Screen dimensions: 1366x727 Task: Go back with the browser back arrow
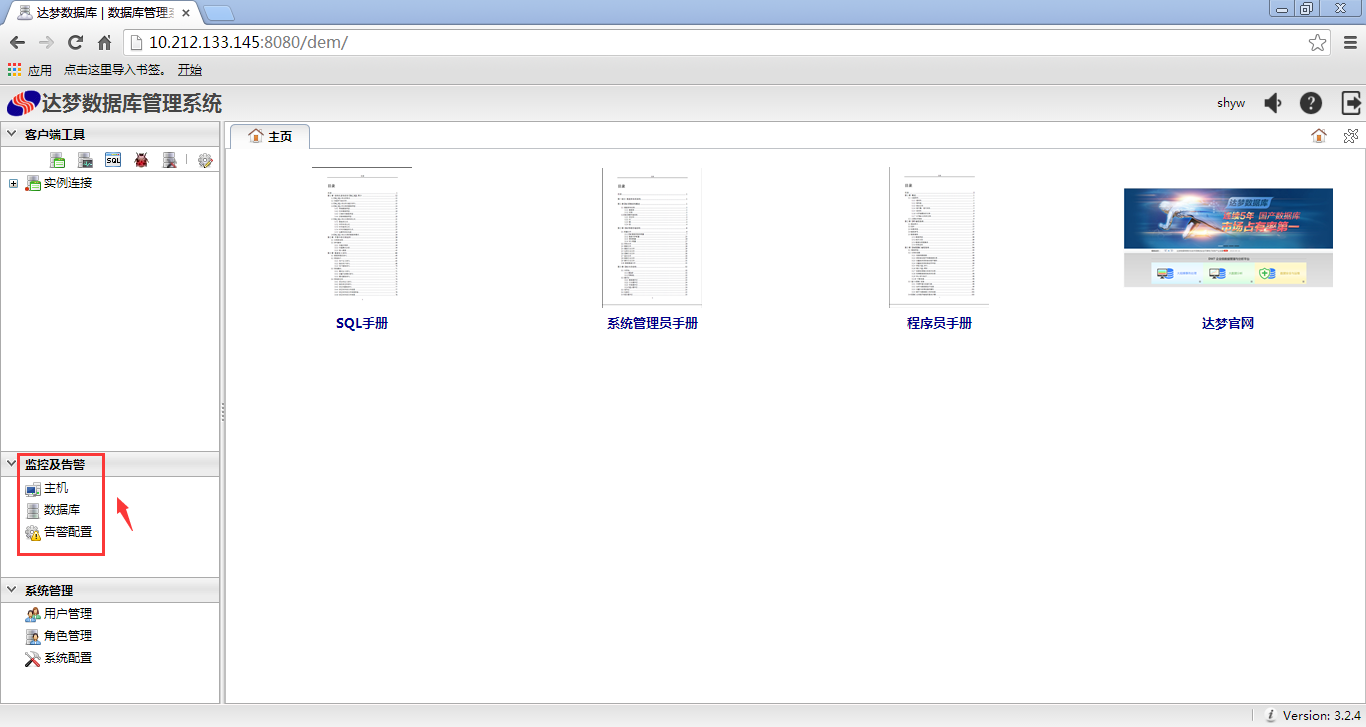(17, 42)
